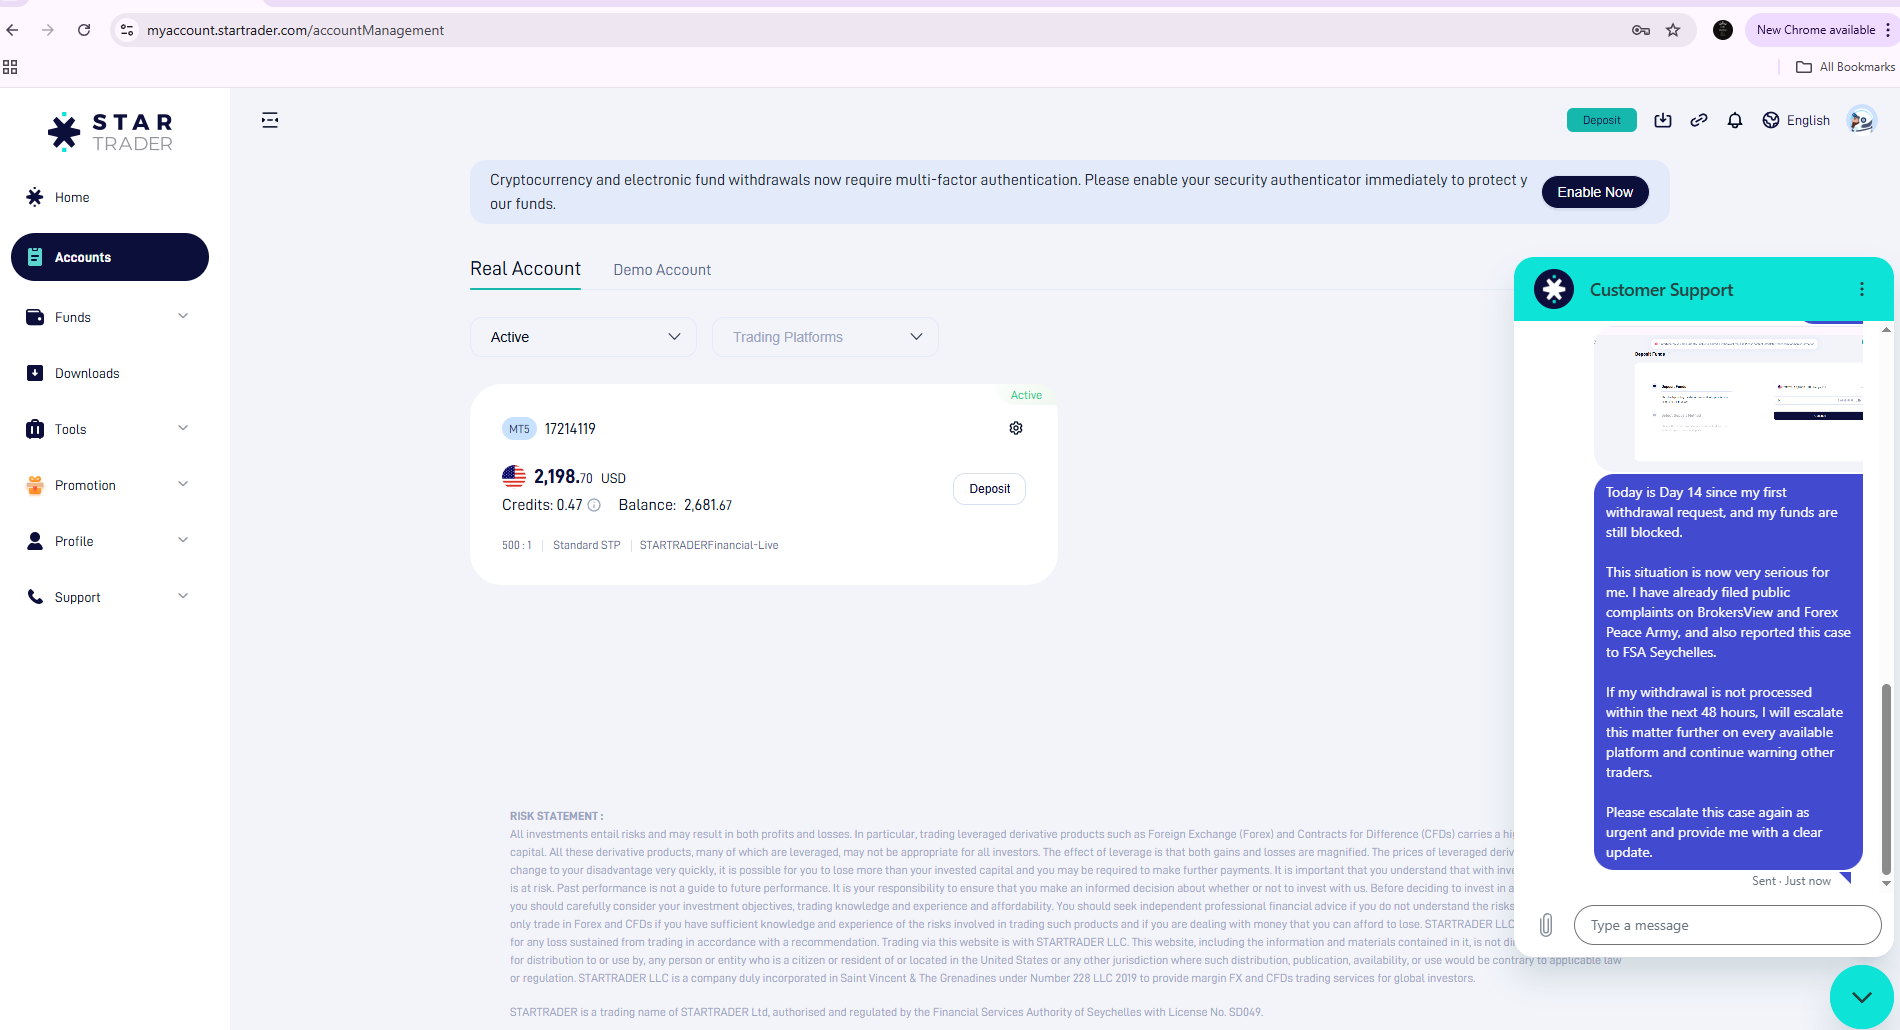Switch to the Real Account tab

coord(525,269)
